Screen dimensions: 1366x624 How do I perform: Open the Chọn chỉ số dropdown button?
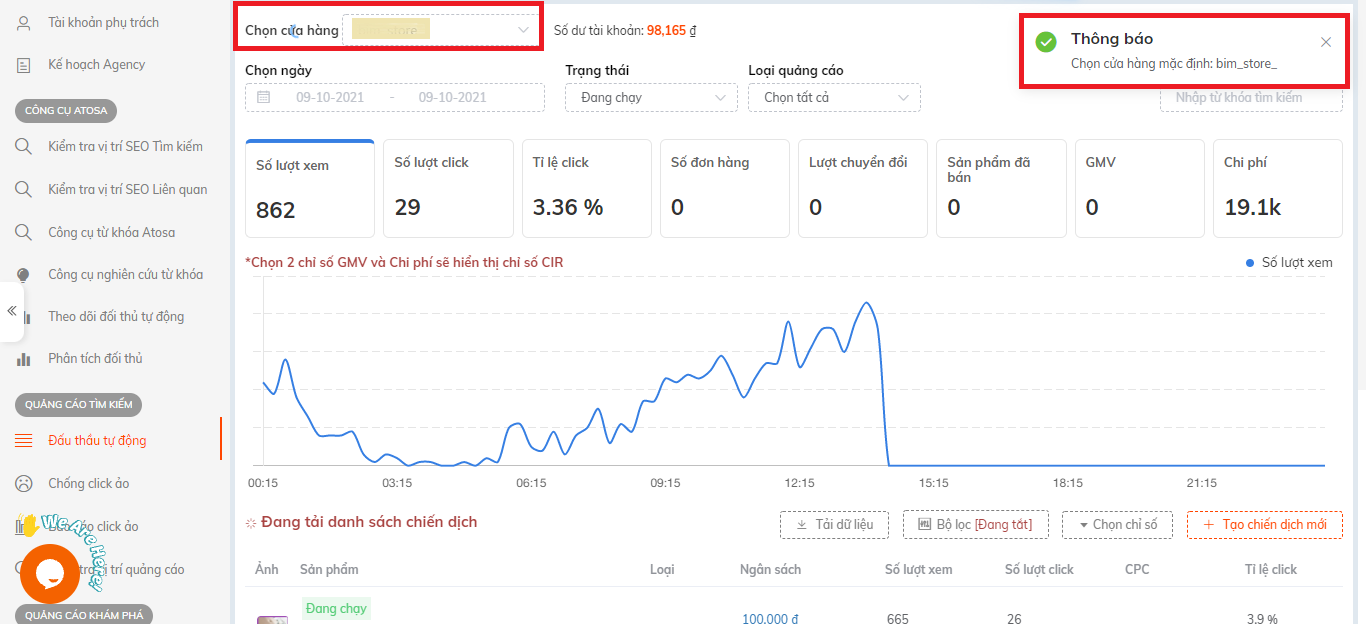[x=1116, y=525]
